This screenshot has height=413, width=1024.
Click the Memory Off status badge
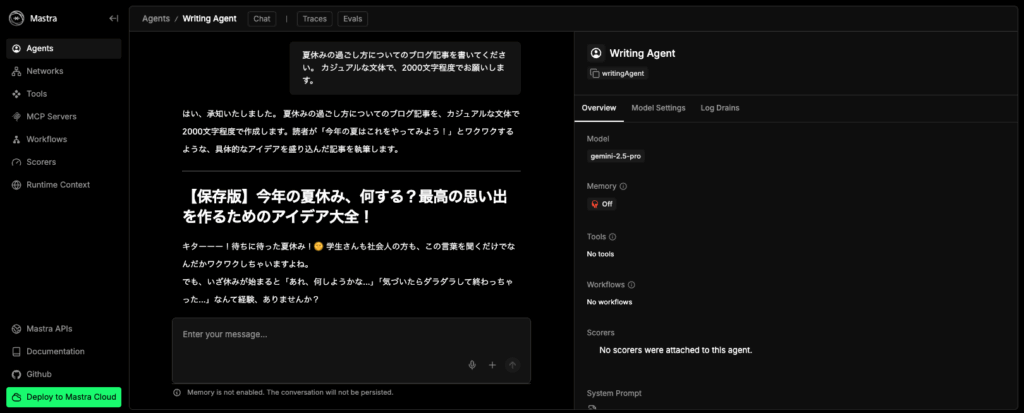[601, 204]
